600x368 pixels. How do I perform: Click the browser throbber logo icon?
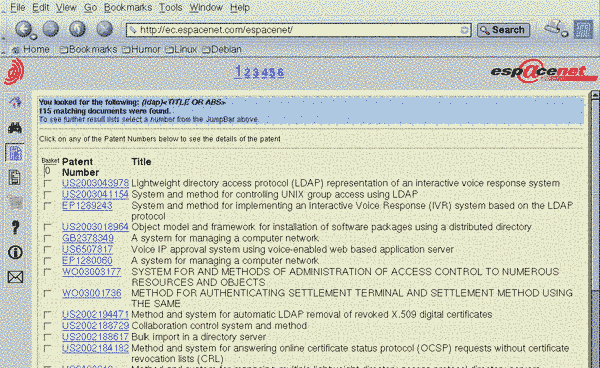(583, 29)
